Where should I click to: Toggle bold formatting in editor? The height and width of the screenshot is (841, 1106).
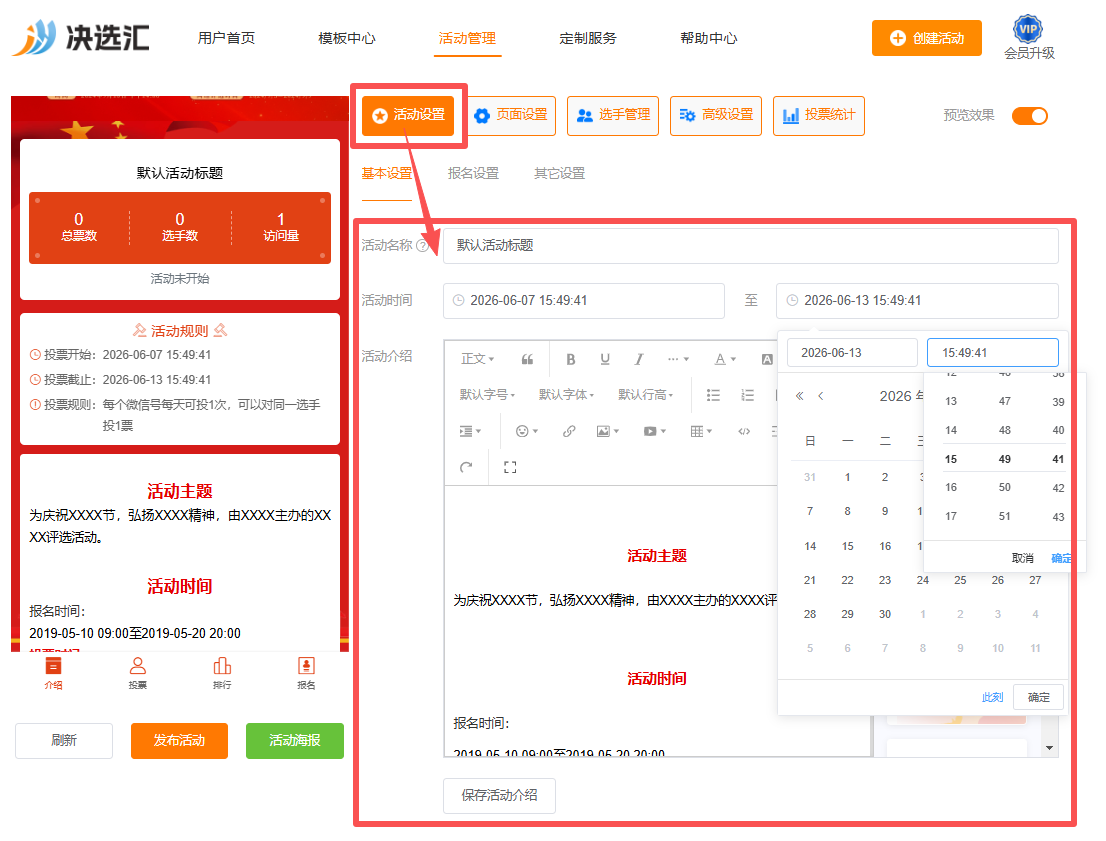(571, 359)
